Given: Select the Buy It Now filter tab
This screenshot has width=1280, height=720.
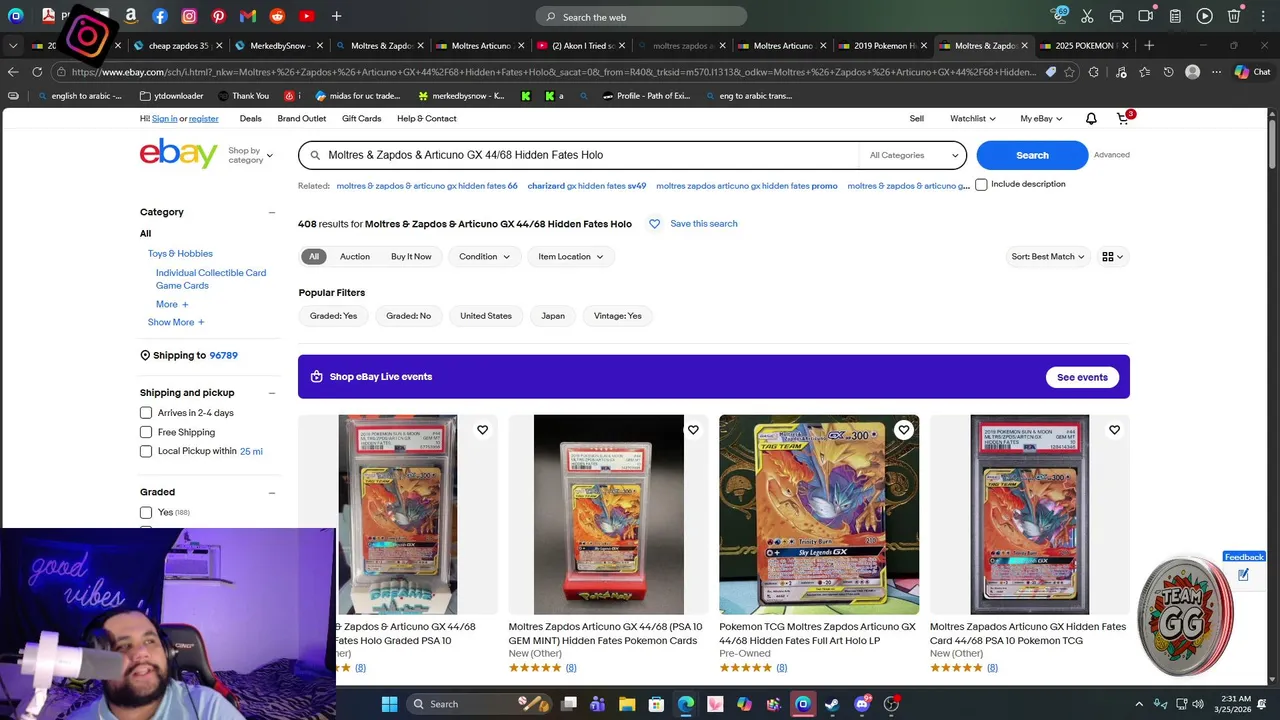Looking at the screenshot, I should pyautogui.click(x=411, y=257).
